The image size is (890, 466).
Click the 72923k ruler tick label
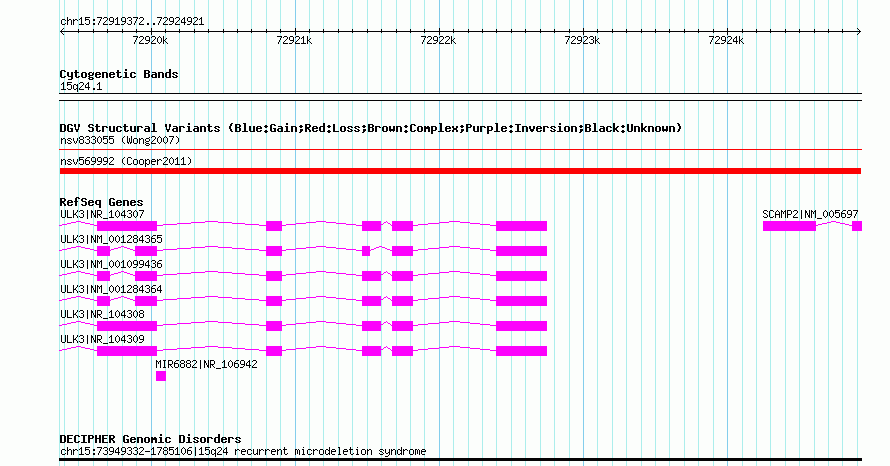[x=582, y=40]
